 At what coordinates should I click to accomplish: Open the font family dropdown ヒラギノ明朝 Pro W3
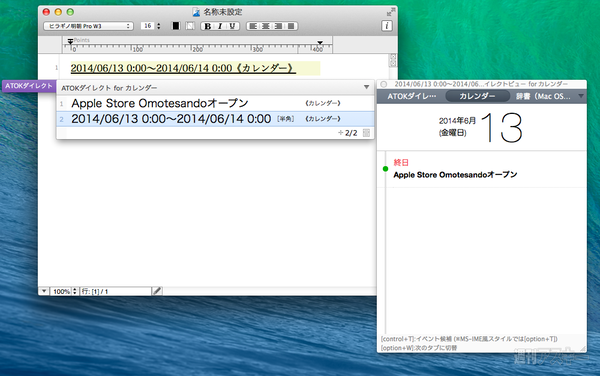pos(88,26)
